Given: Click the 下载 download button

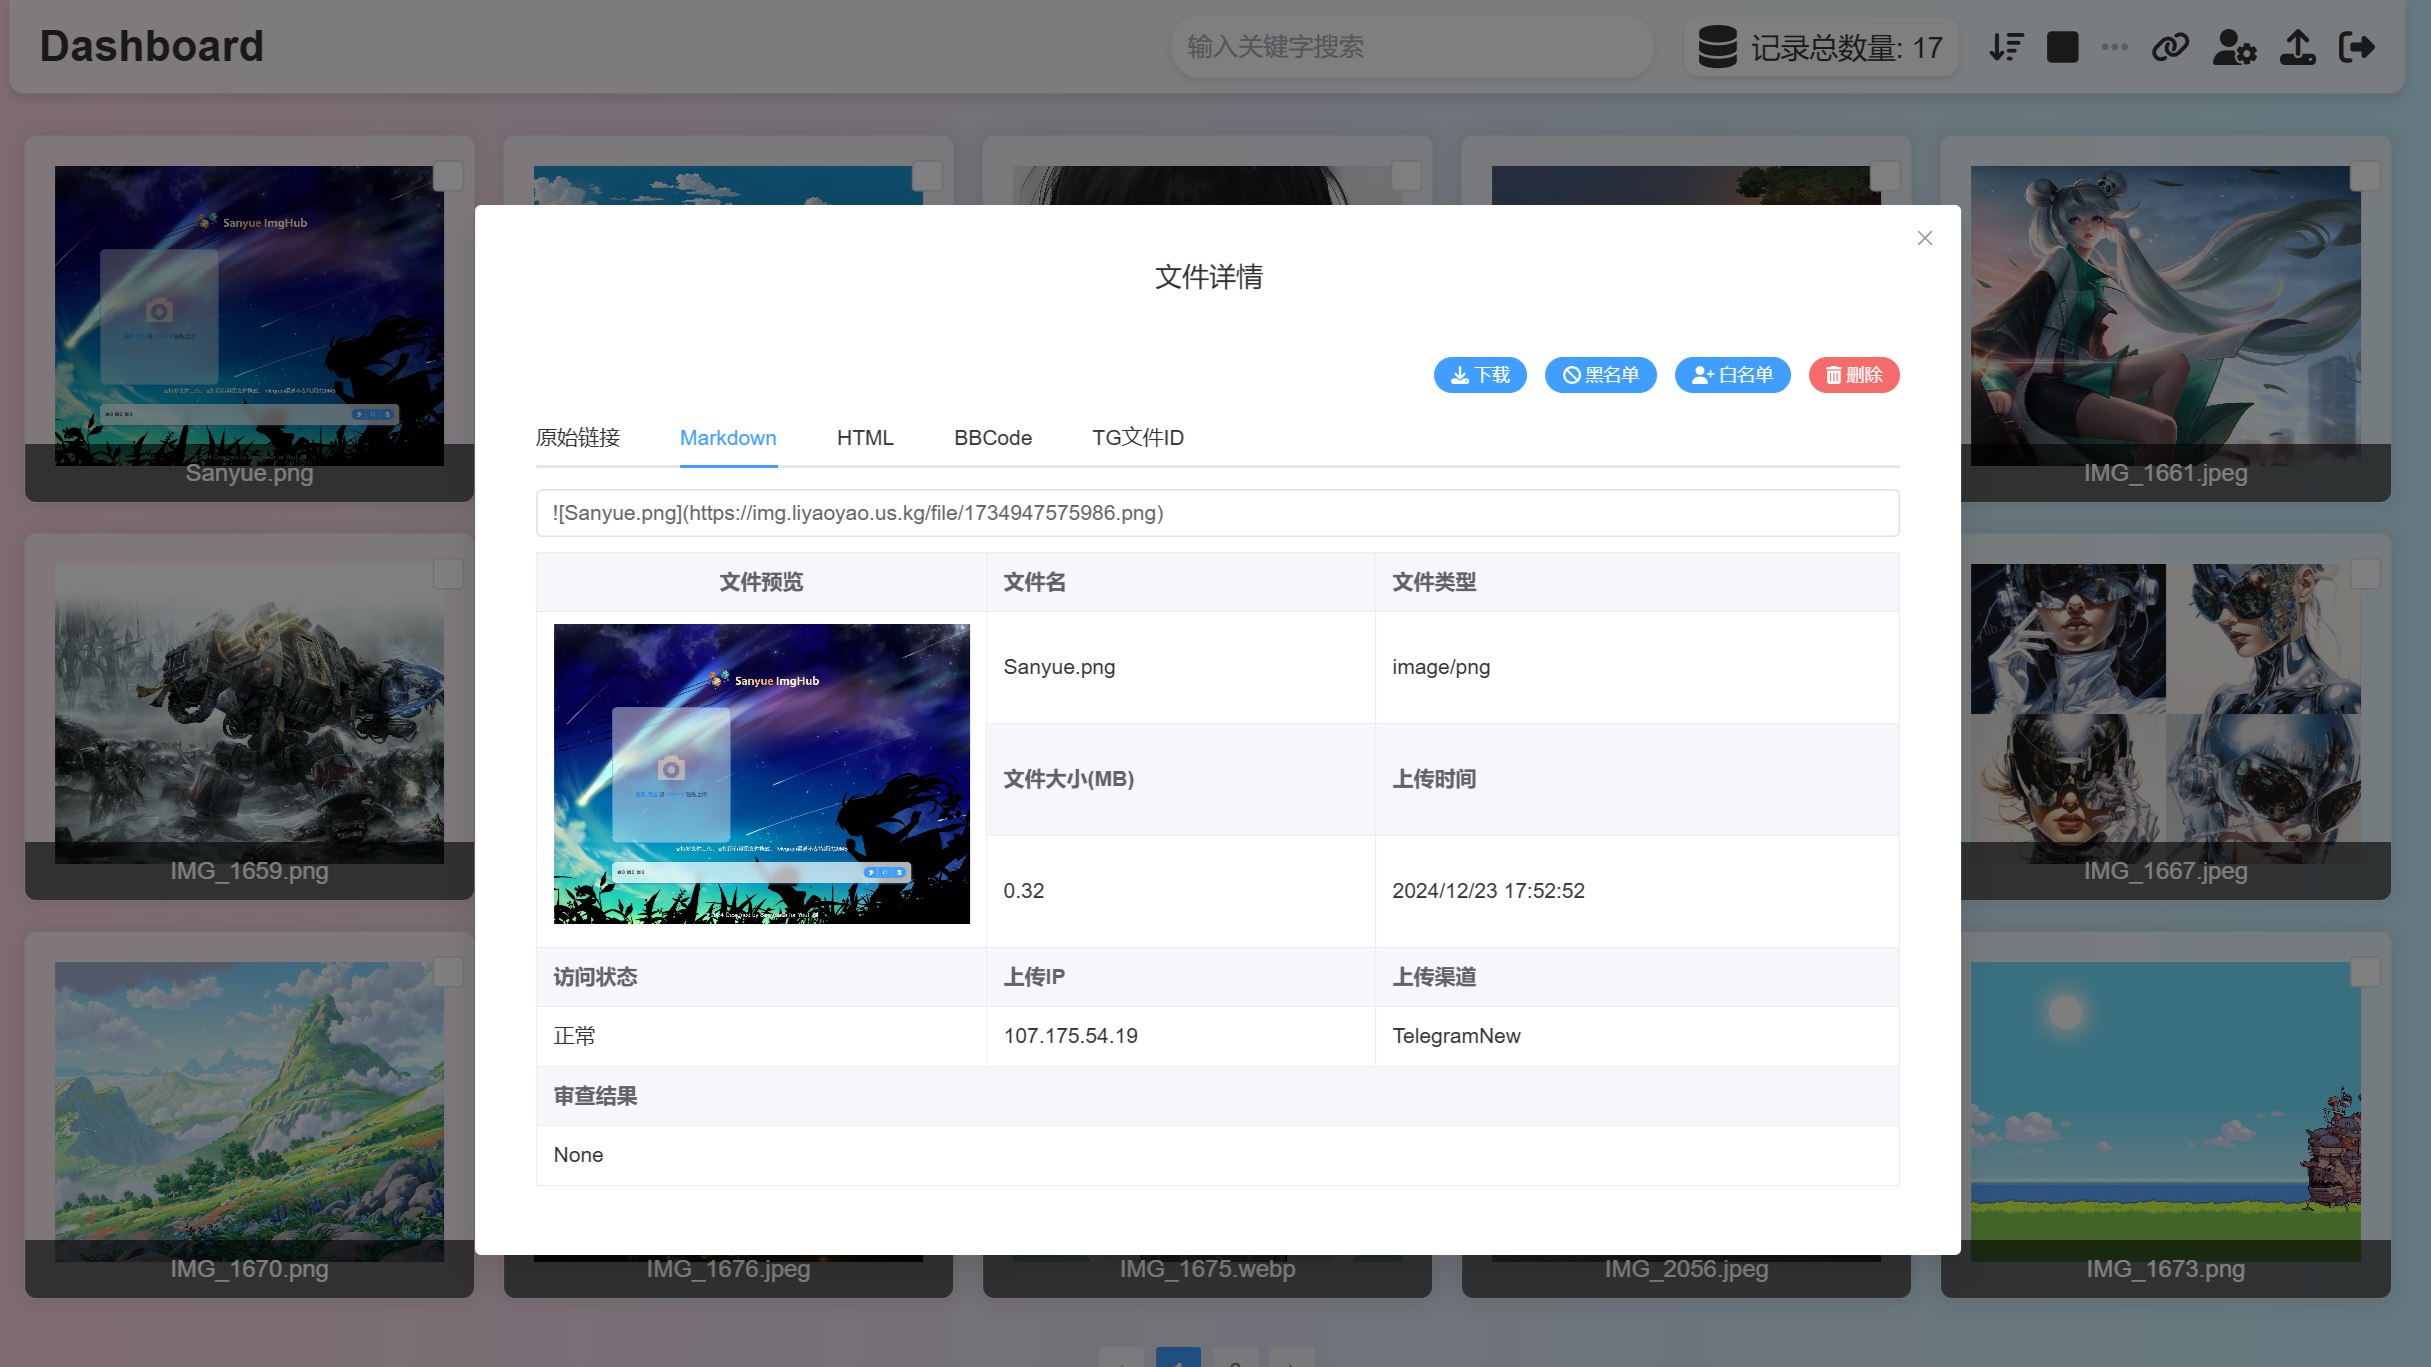Looking at the screenshot, I should 1480,375.
